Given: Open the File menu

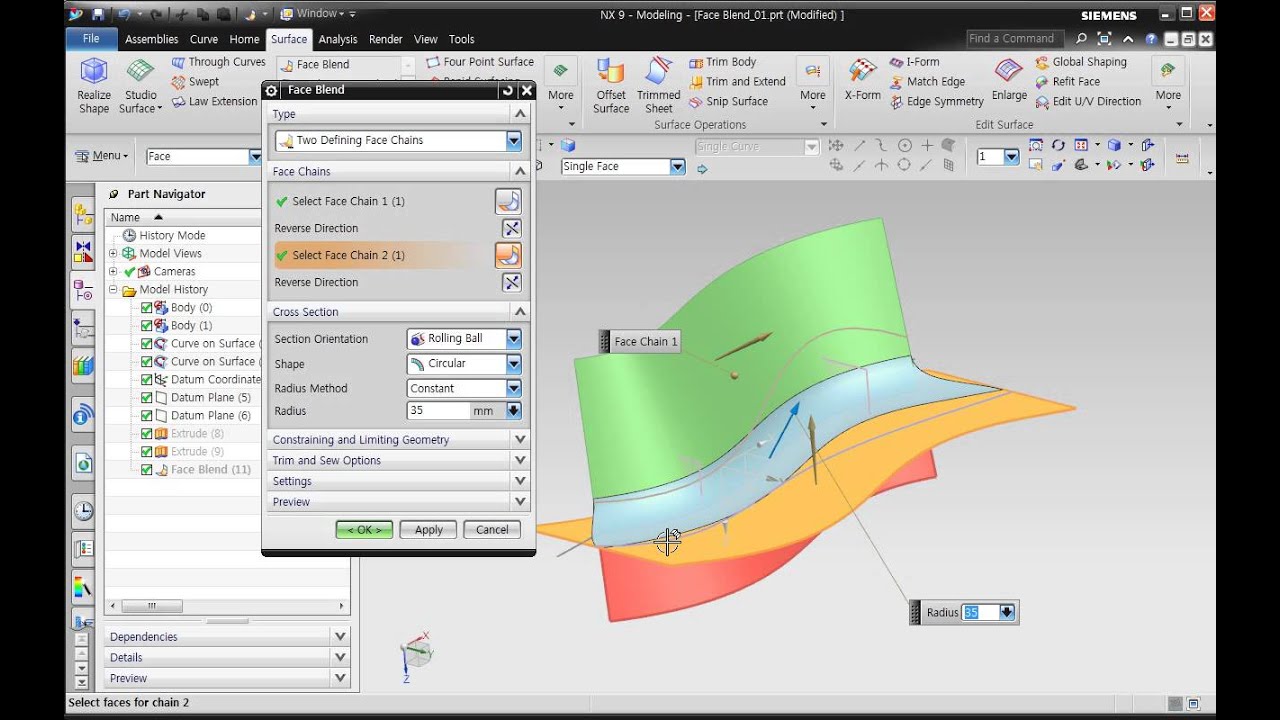Looking at the screenshot, I should pyautogui.click(x=91, y=39).
